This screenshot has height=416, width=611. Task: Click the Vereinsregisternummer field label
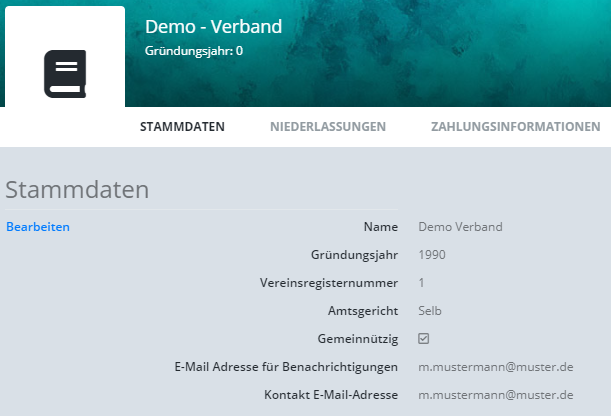[329, 283]
